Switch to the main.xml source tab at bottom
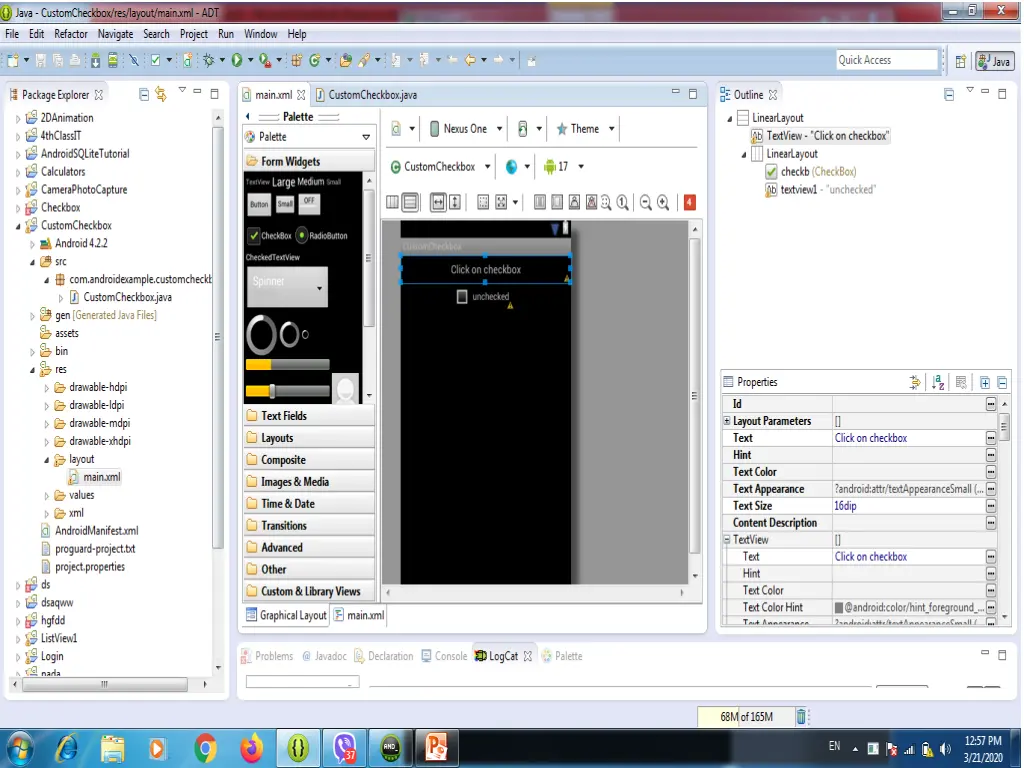Image resolution: width=1024 pixels, height=768 pixels. pyautogui.click(x=359, y=615)
